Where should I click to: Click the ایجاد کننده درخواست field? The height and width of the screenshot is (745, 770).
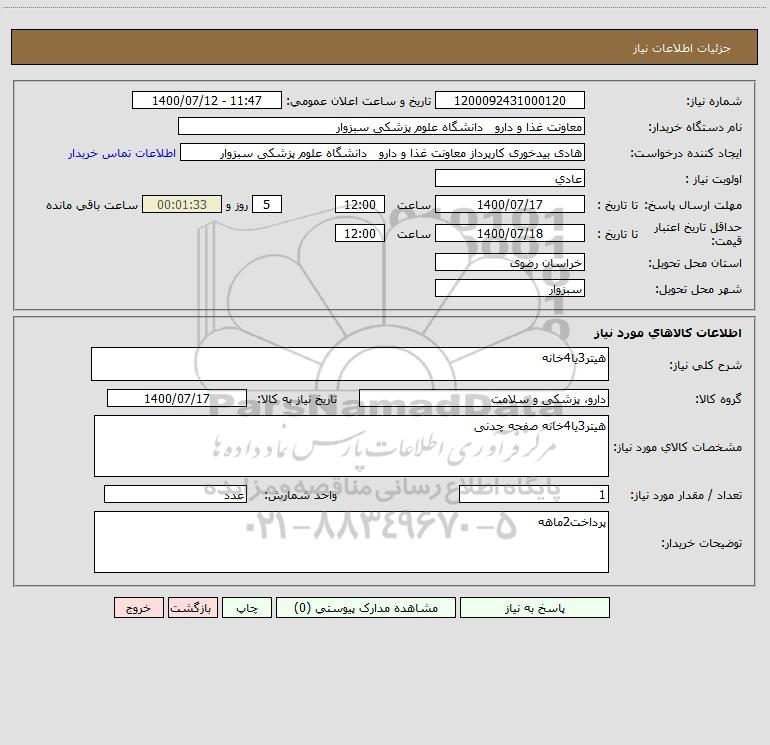[383, 152]
